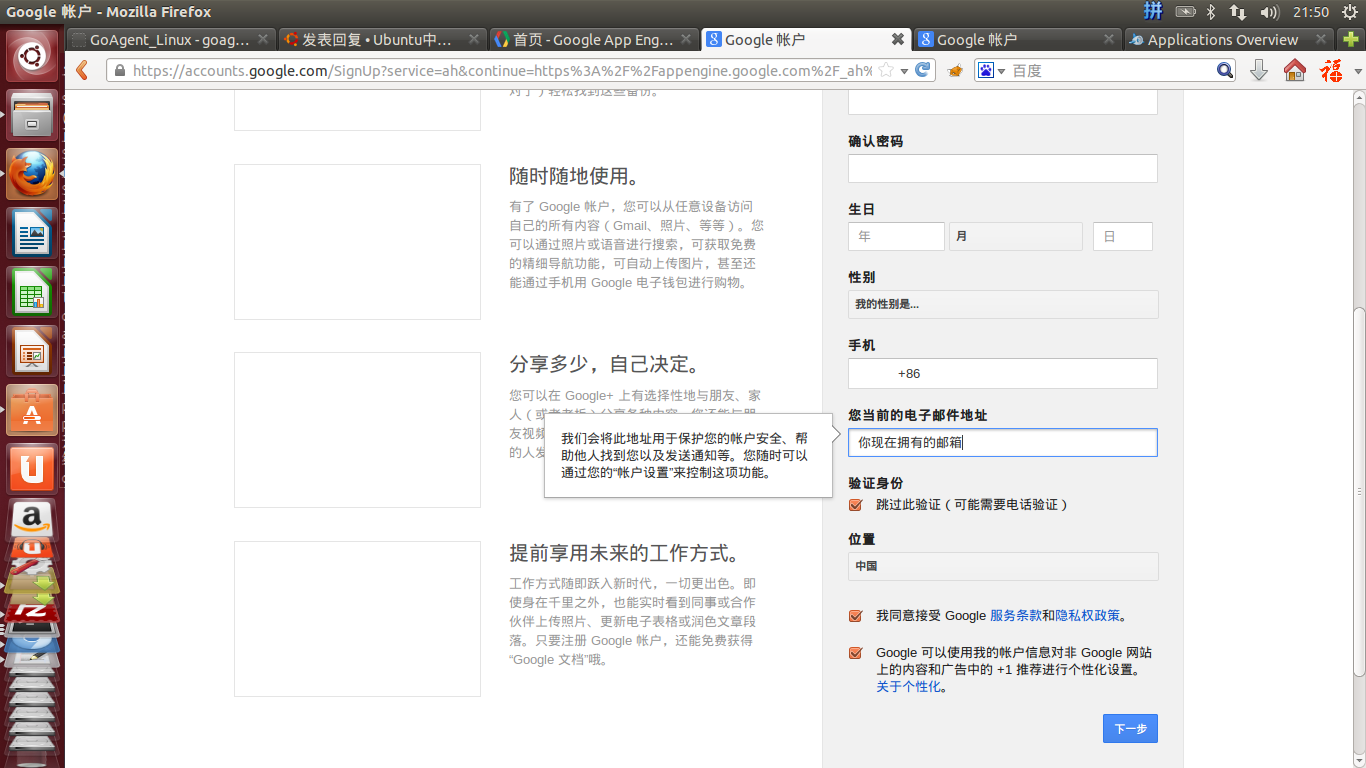The width and height of the screenshot is (1366, 768).
Task: Open the 服务条款 terms link
Action: pos(1016,616)
